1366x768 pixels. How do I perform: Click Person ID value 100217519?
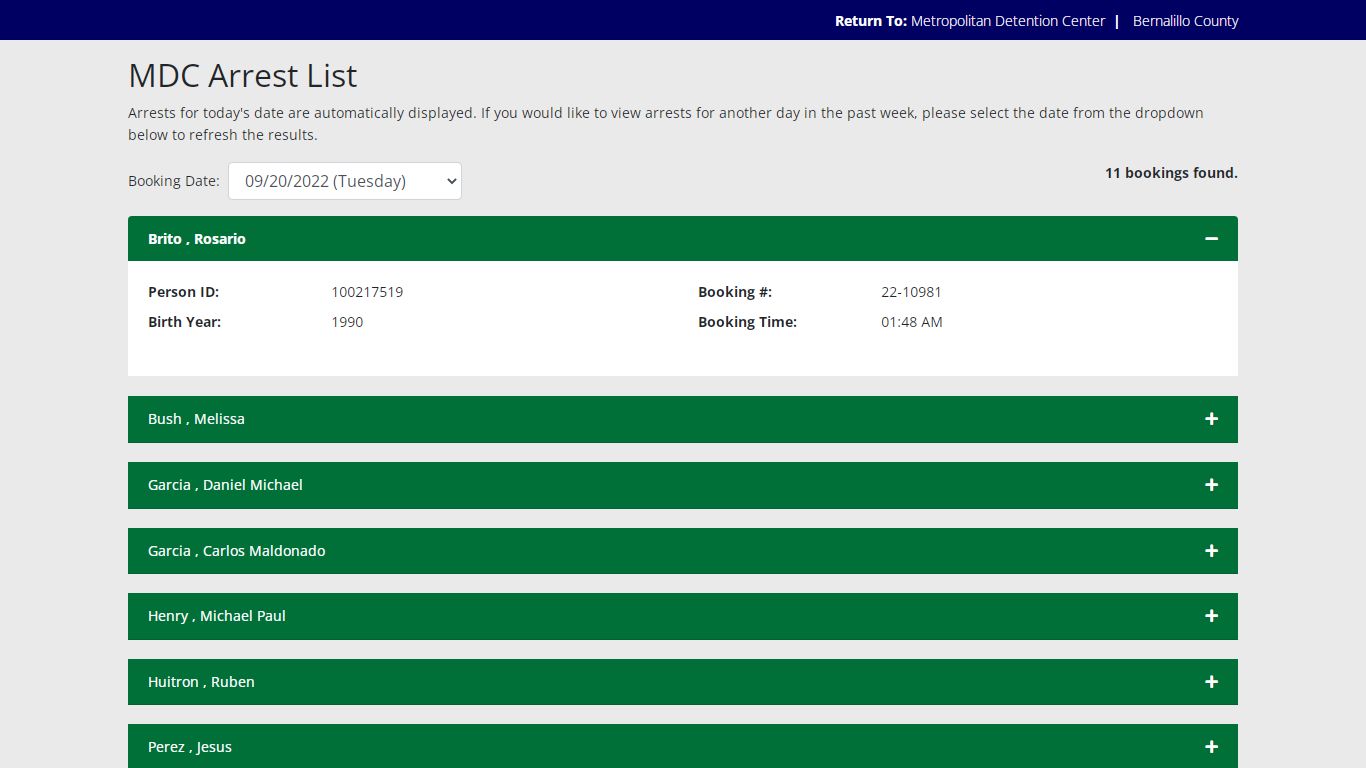click(367, 292)
